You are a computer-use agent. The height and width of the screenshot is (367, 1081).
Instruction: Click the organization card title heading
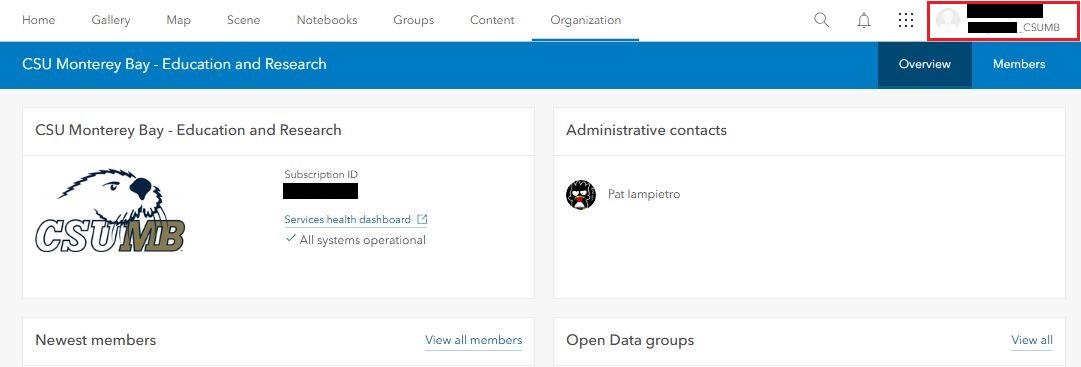pos(188,130)
